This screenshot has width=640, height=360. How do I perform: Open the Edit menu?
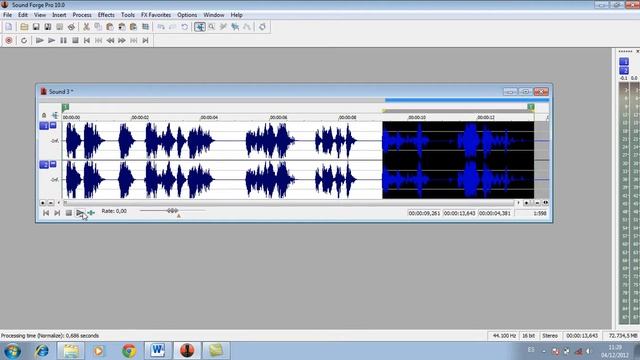(x=23, y=15)
